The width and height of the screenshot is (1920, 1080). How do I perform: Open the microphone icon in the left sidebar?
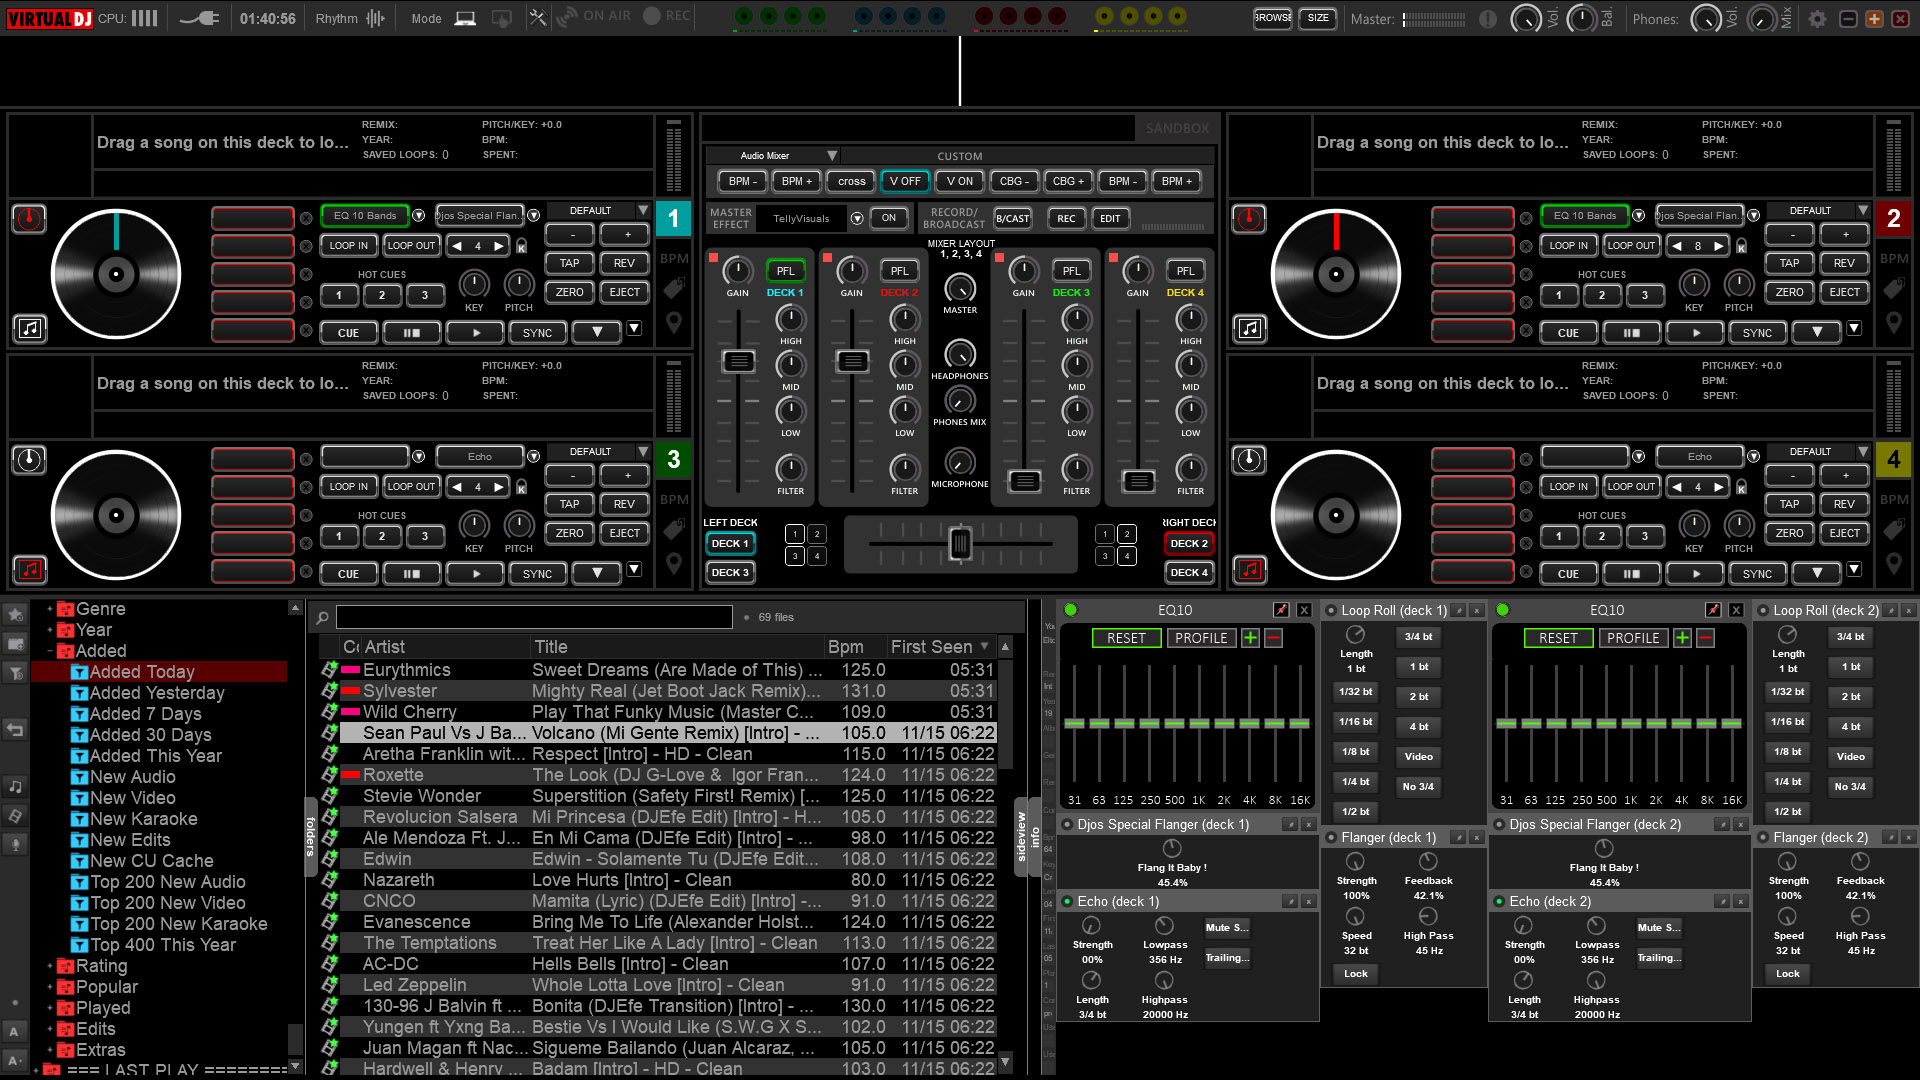[15, 845]
